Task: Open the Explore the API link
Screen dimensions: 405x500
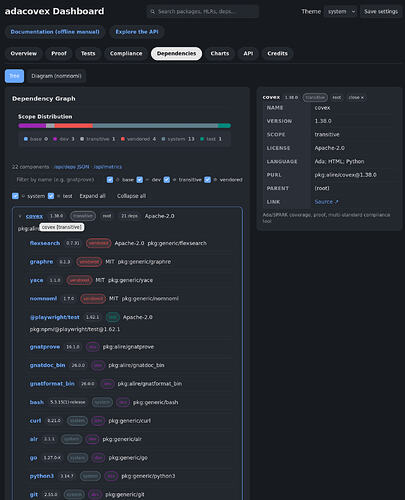Action: pos(137,32)
